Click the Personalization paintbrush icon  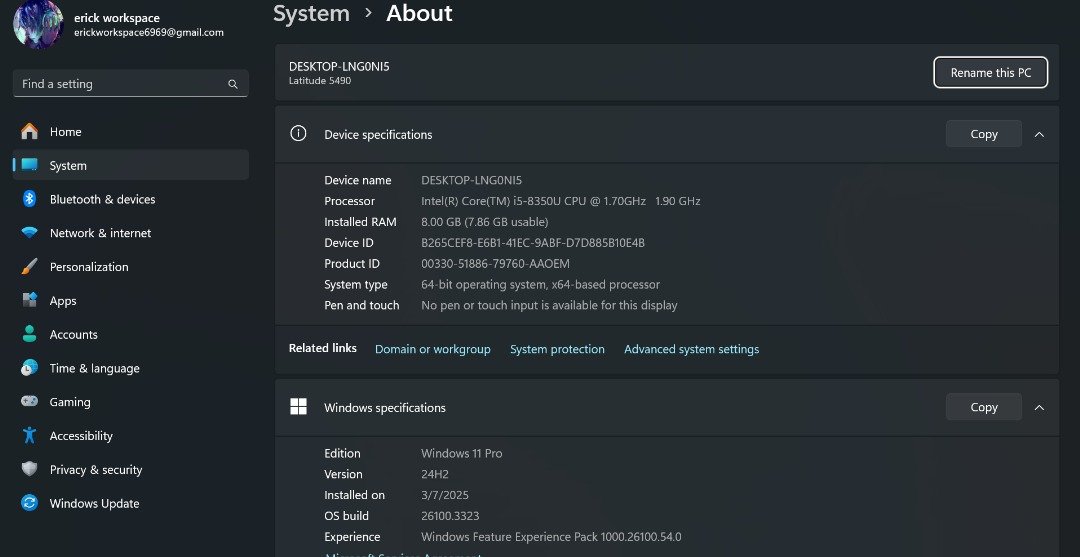(30, 266)
